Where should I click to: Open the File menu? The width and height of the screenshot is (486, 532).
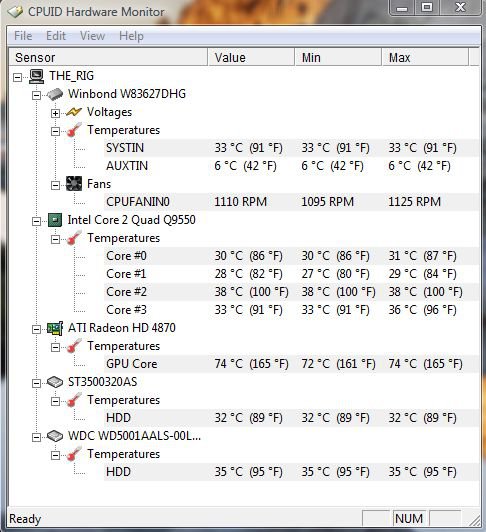click(x=23, y=36)
